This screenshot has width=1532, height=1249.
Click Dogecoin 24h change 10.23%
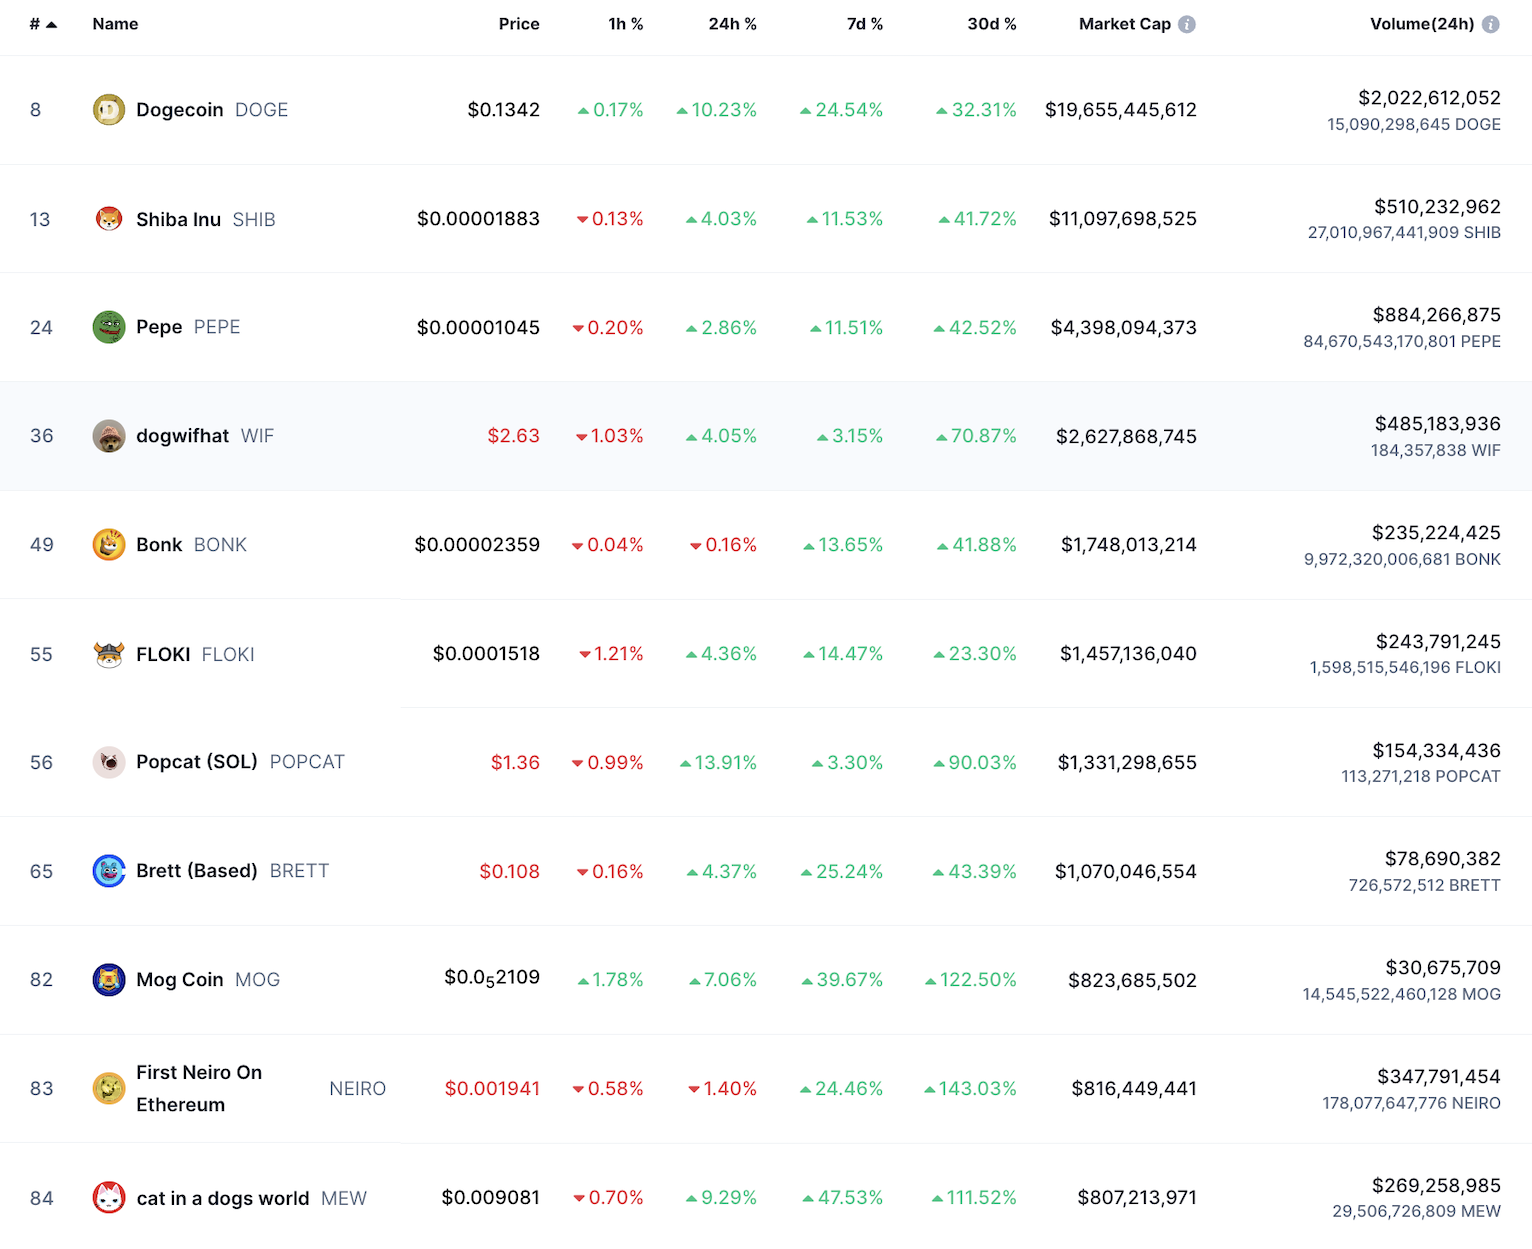pos(717,110)
